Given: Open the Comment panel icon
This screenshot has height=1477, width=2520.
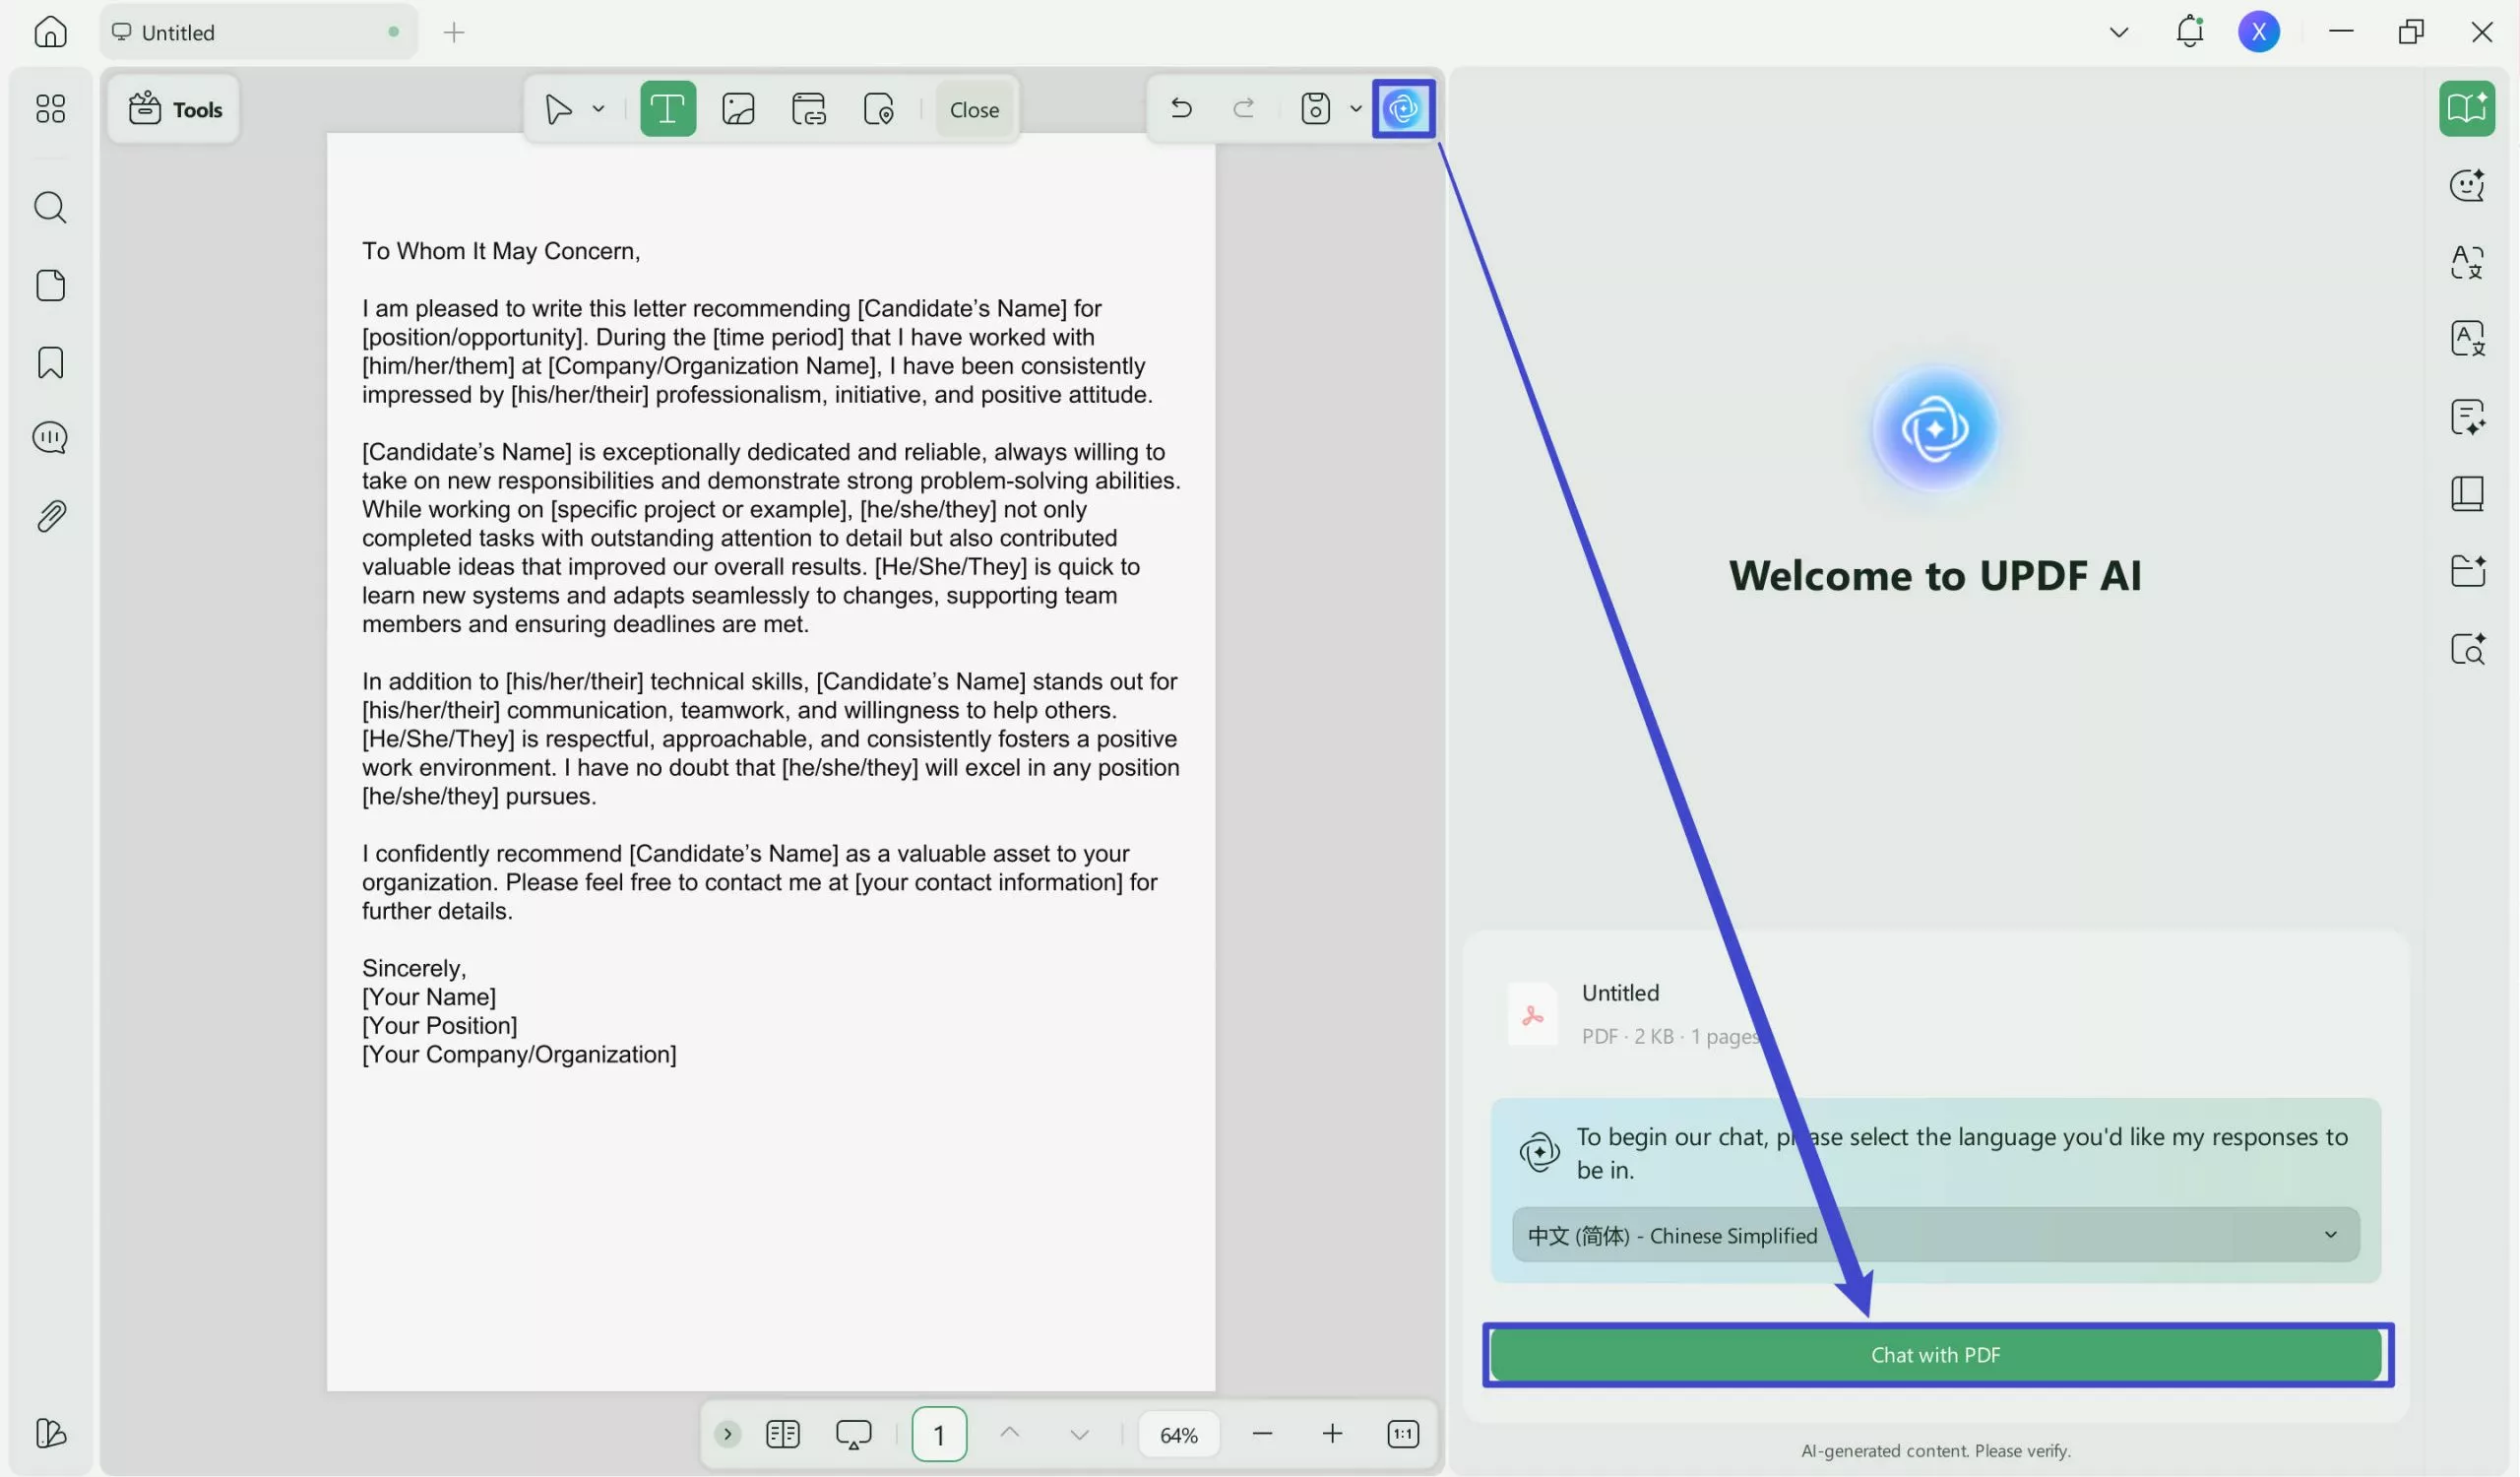Looking at the screenshot, I should pyautogui.click(x=50, y=437).
